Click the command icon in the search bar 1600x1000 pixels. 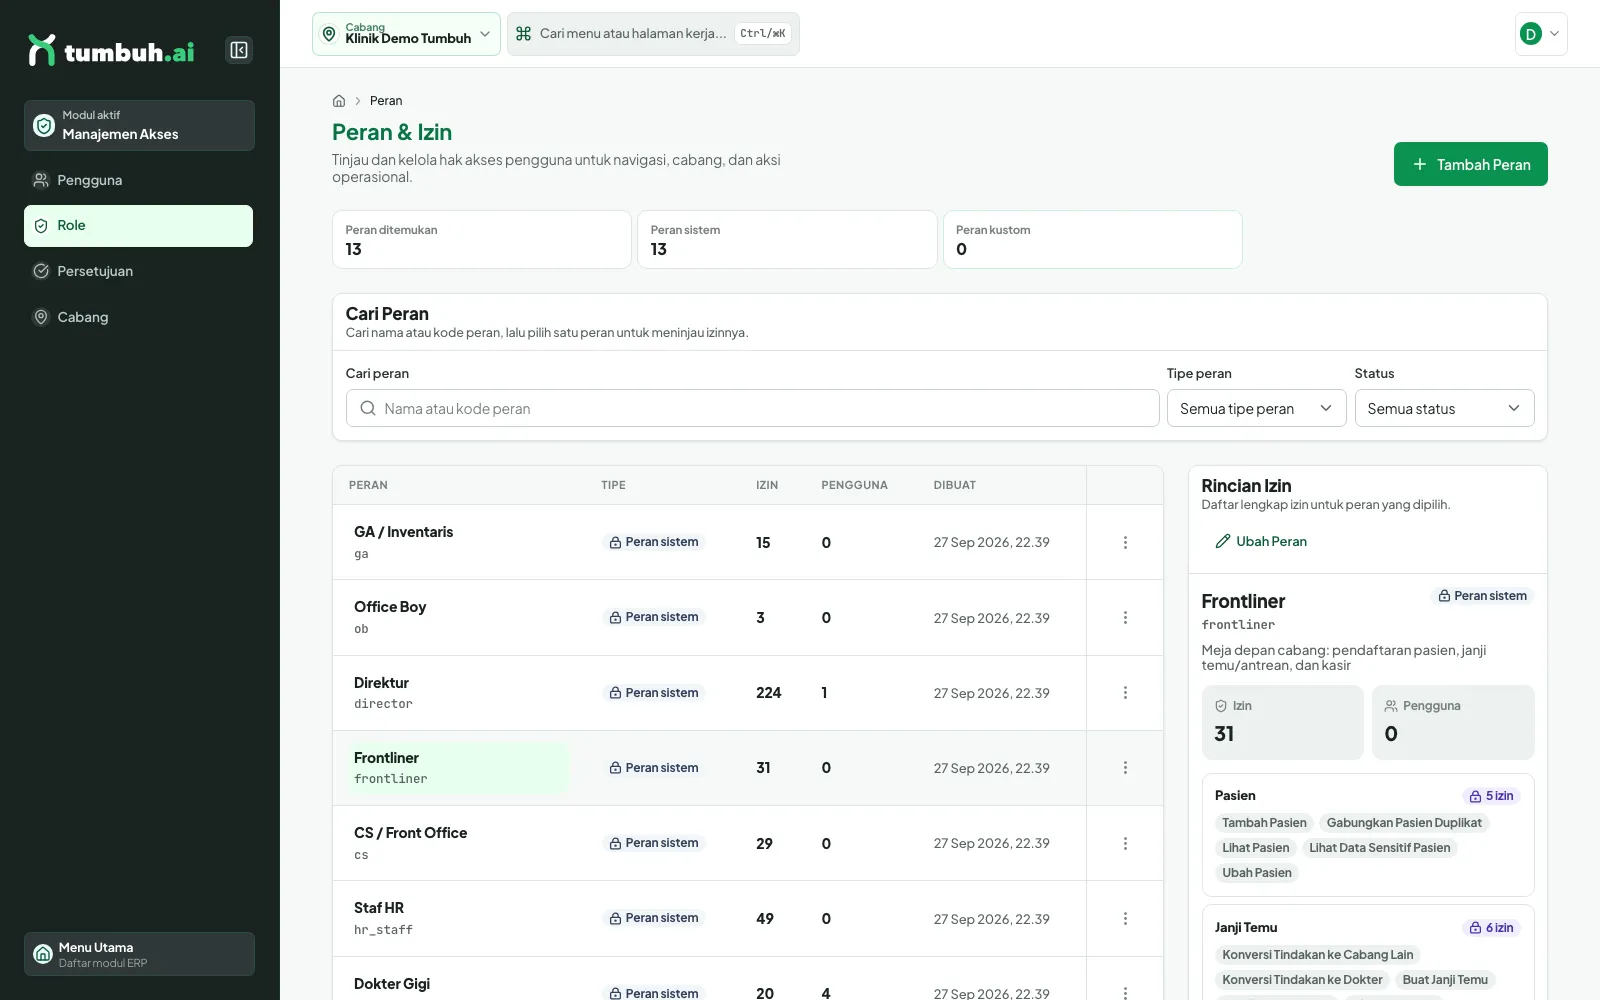point(523,34)
